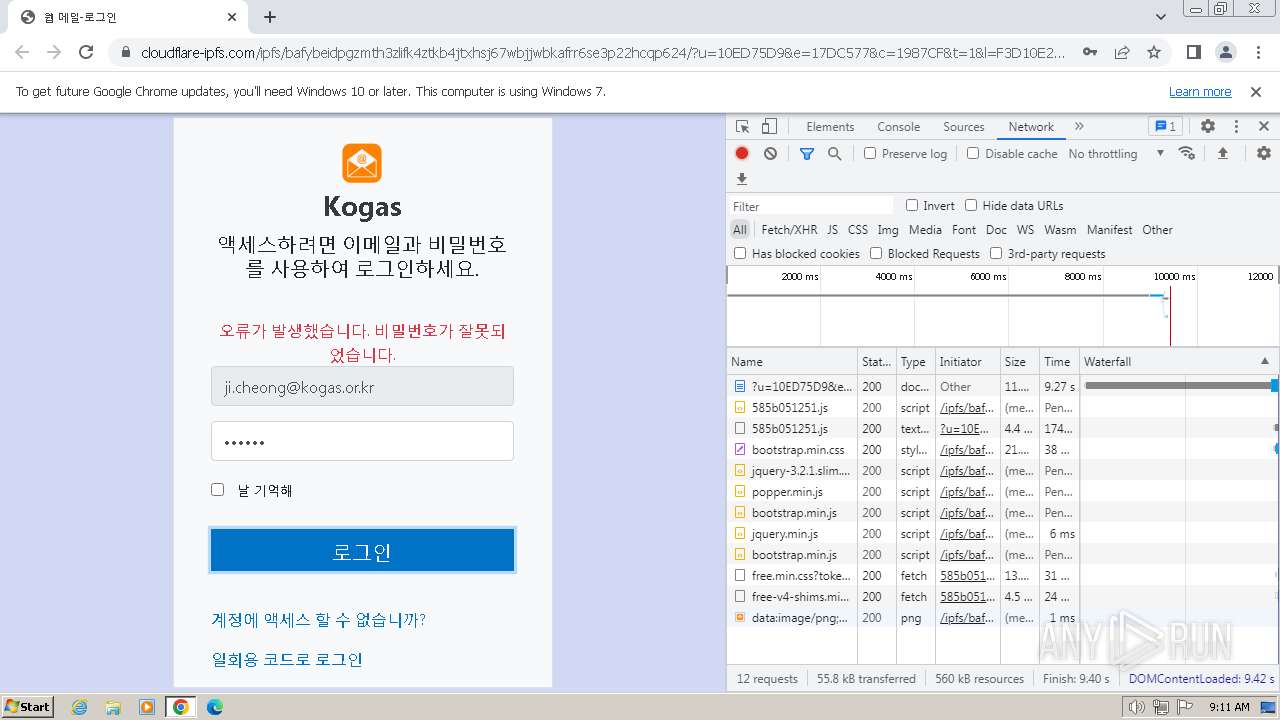Select the popper.min.js request row
This screenshot has width=1280, height=720.
(1003, 492)
